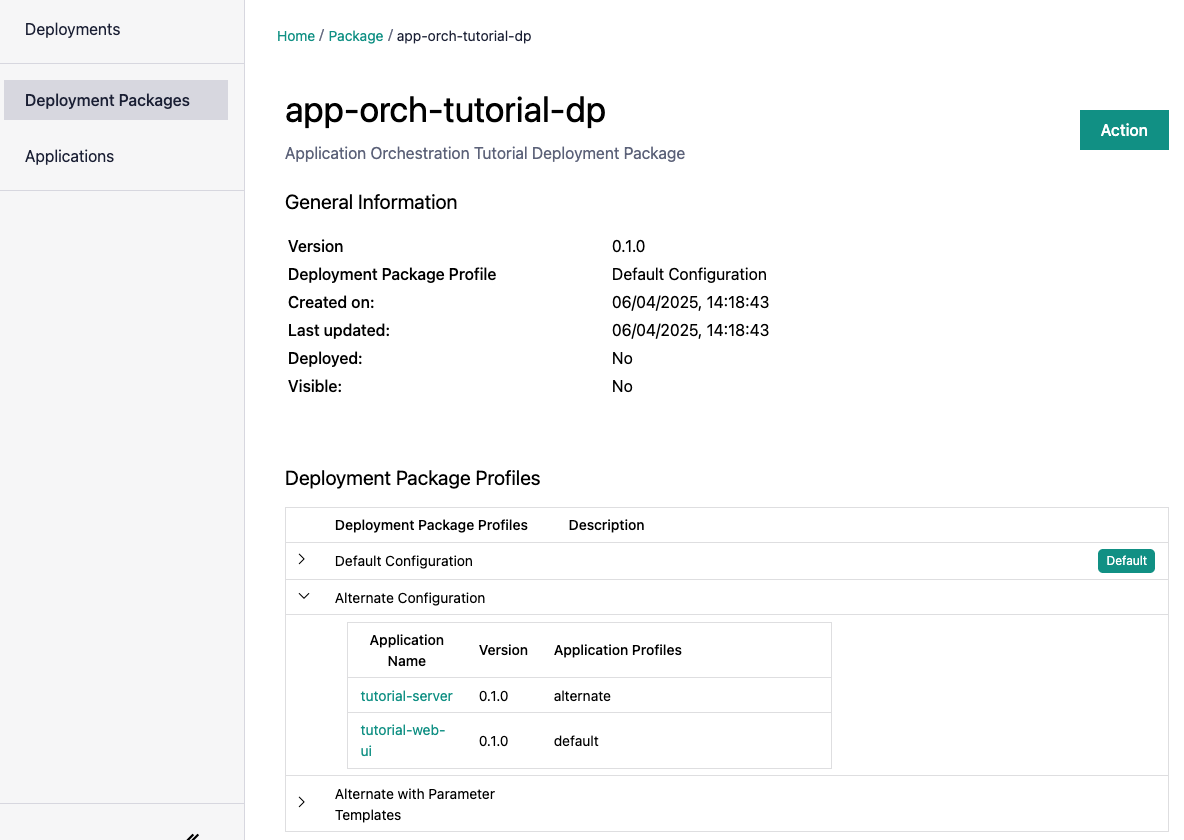Click the Application Profiles column header
1184x840 pixels.
(x=617, y=650)
